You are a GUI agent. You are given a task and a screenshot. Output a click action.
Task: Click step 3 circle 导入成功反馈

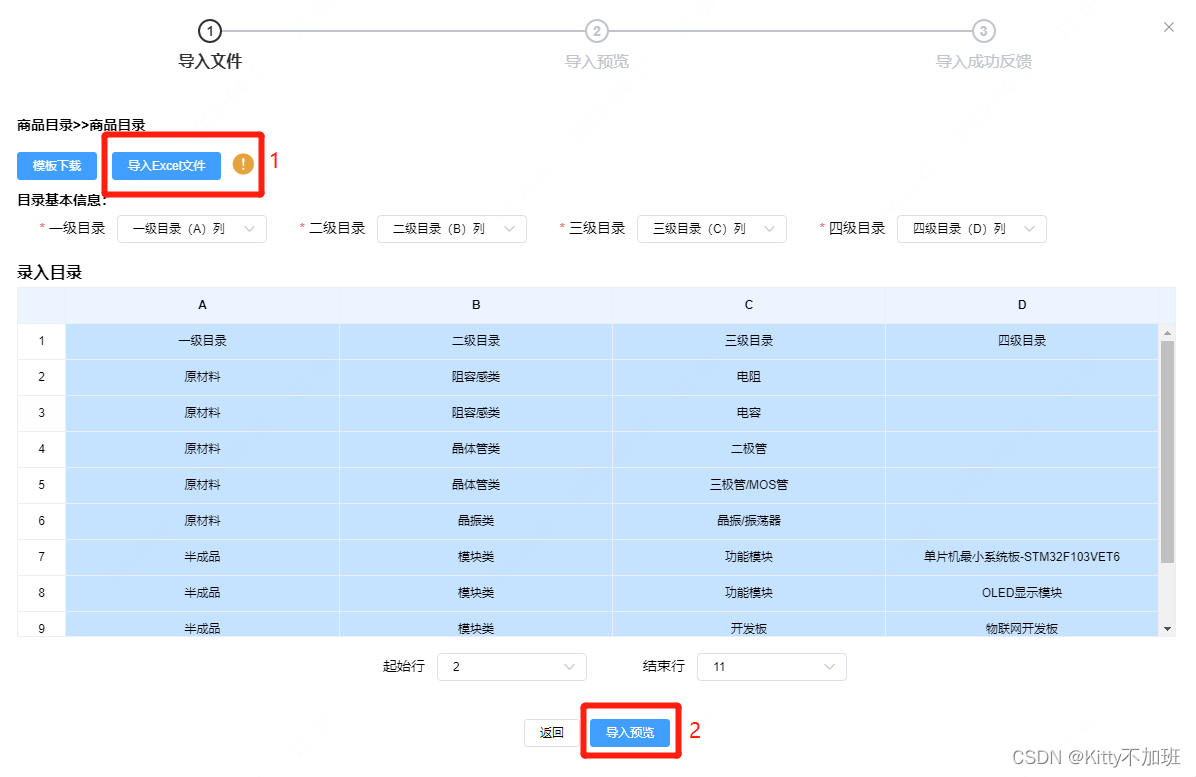click(983, 31)
